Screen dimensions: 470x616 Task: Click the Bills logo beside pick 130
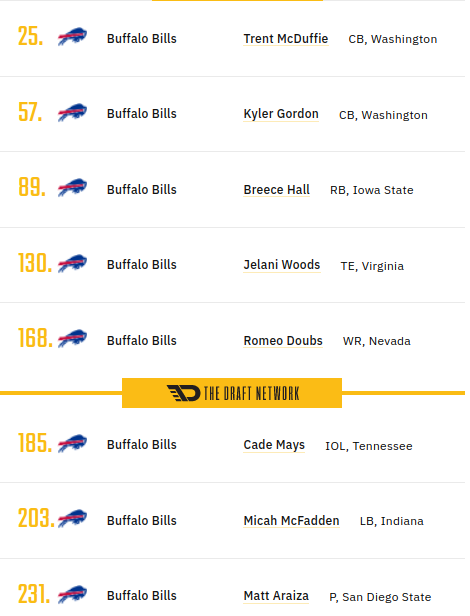73,264
